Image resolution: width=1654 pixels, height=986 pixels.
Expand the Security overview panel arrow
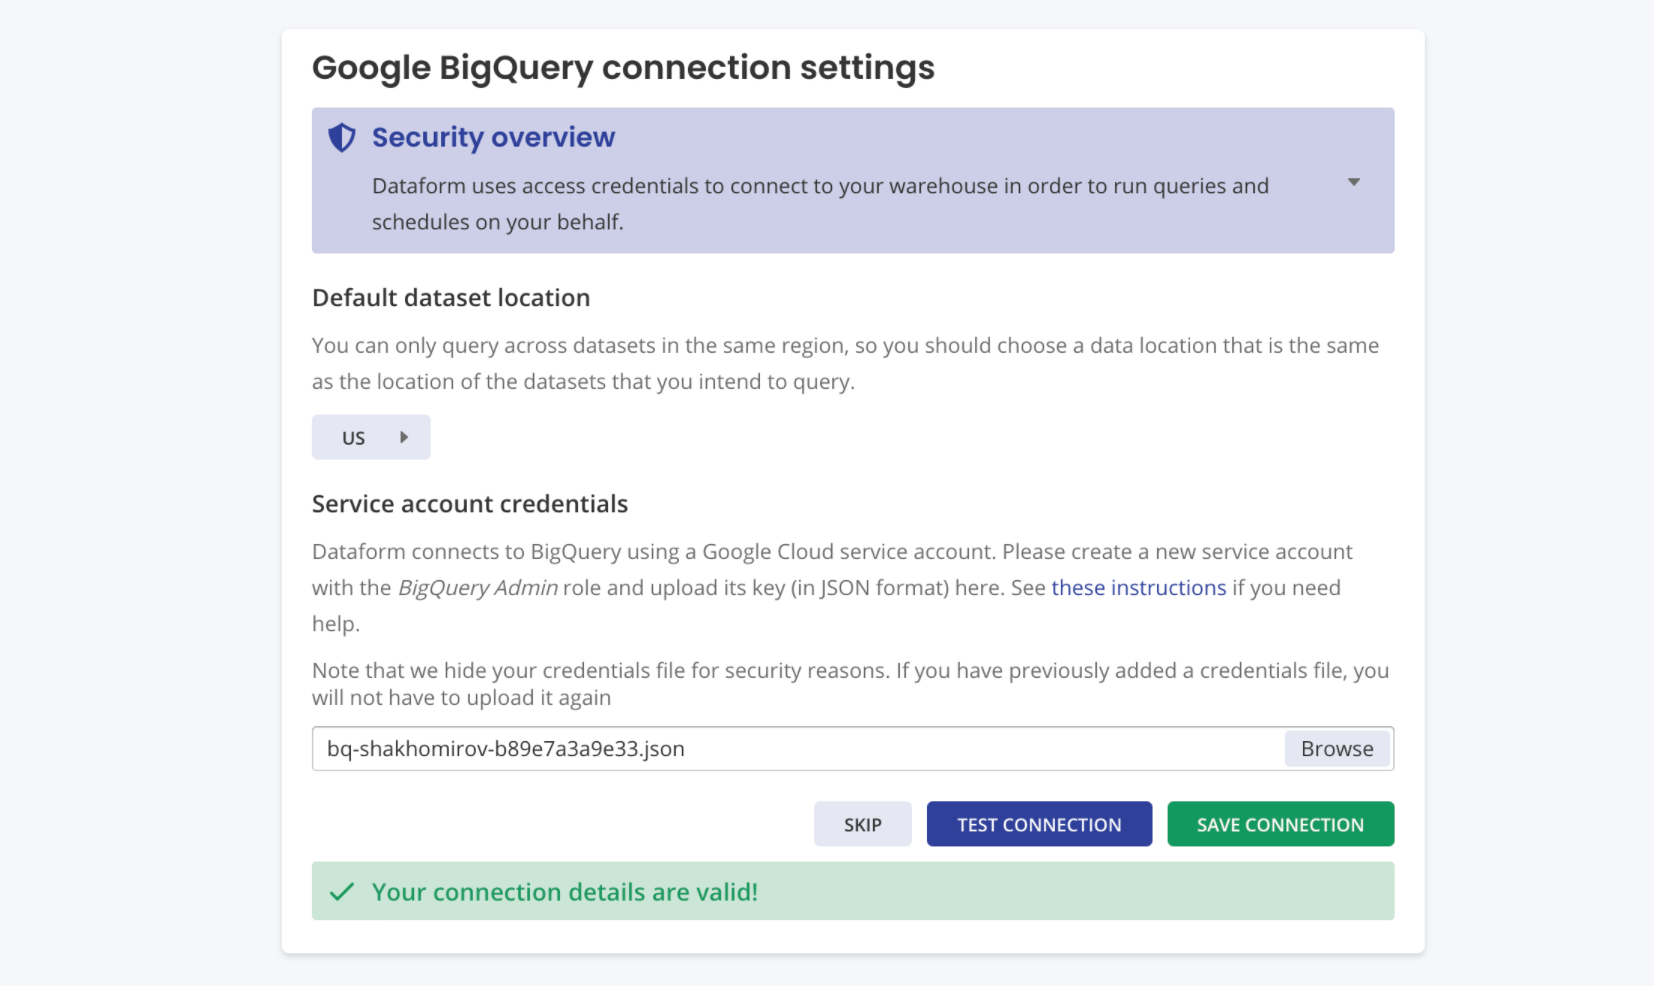point(1353,182)
